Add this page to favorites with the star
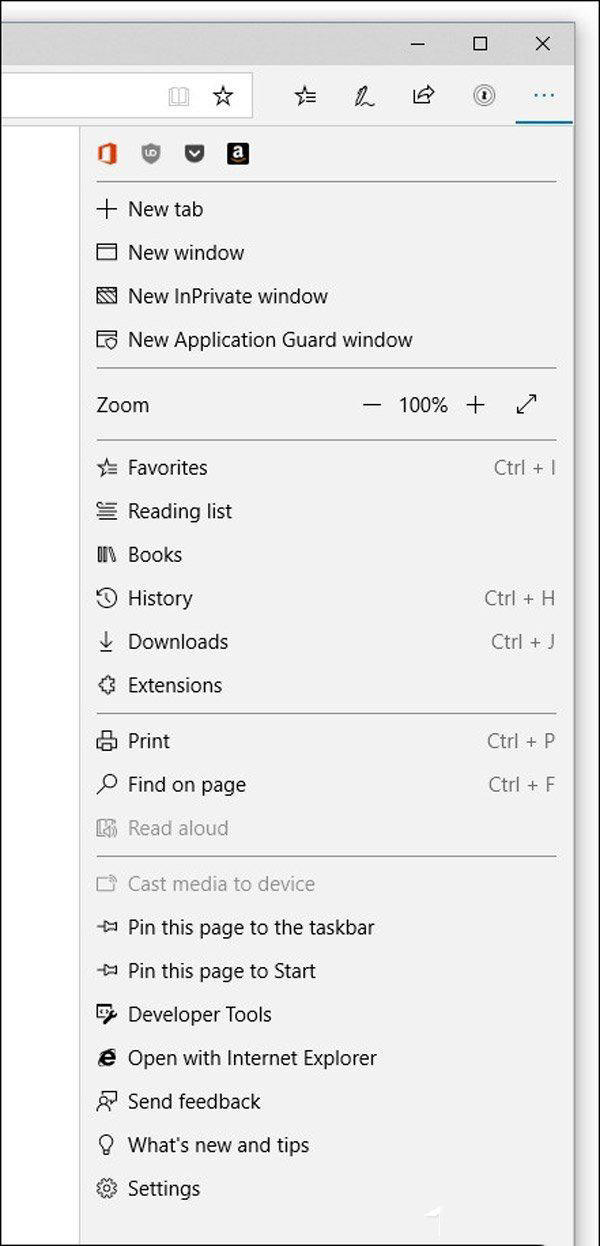 [224, 95]
